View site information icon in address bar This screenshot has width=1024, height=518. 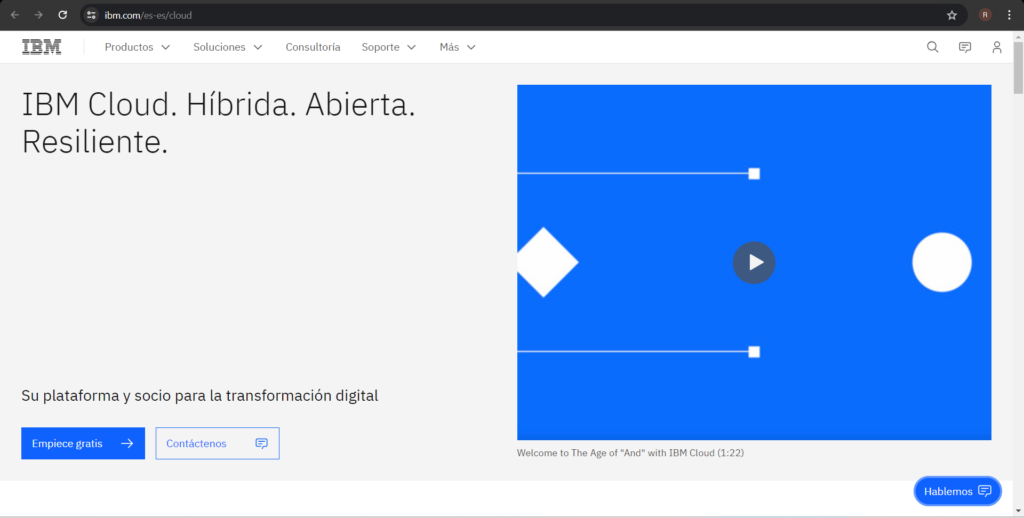[x=91, y=15]
